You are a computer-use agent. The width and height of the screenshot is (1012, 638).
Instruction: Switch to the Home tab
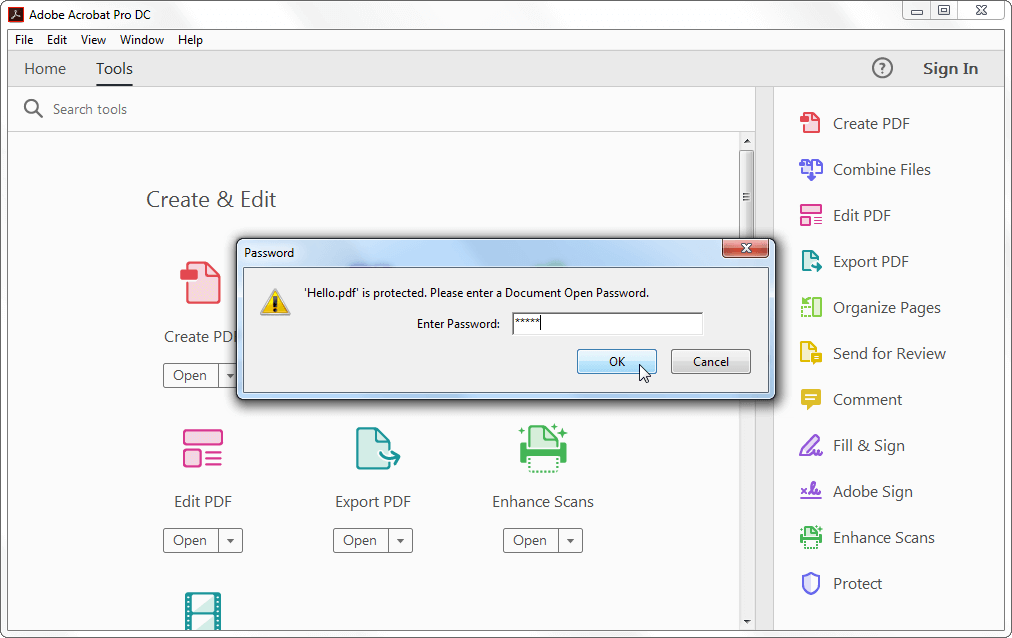(x=45, y=68)
